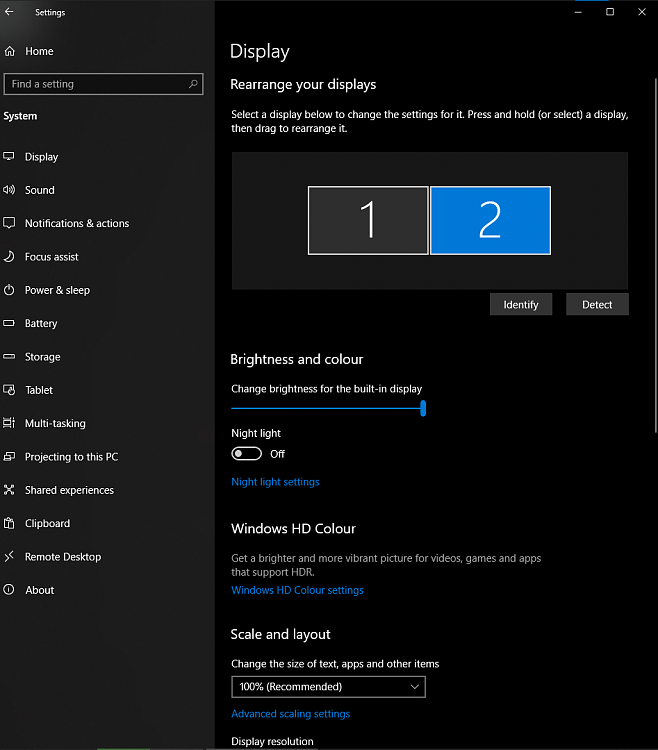Click the Storage drive icon

(10, 357)
